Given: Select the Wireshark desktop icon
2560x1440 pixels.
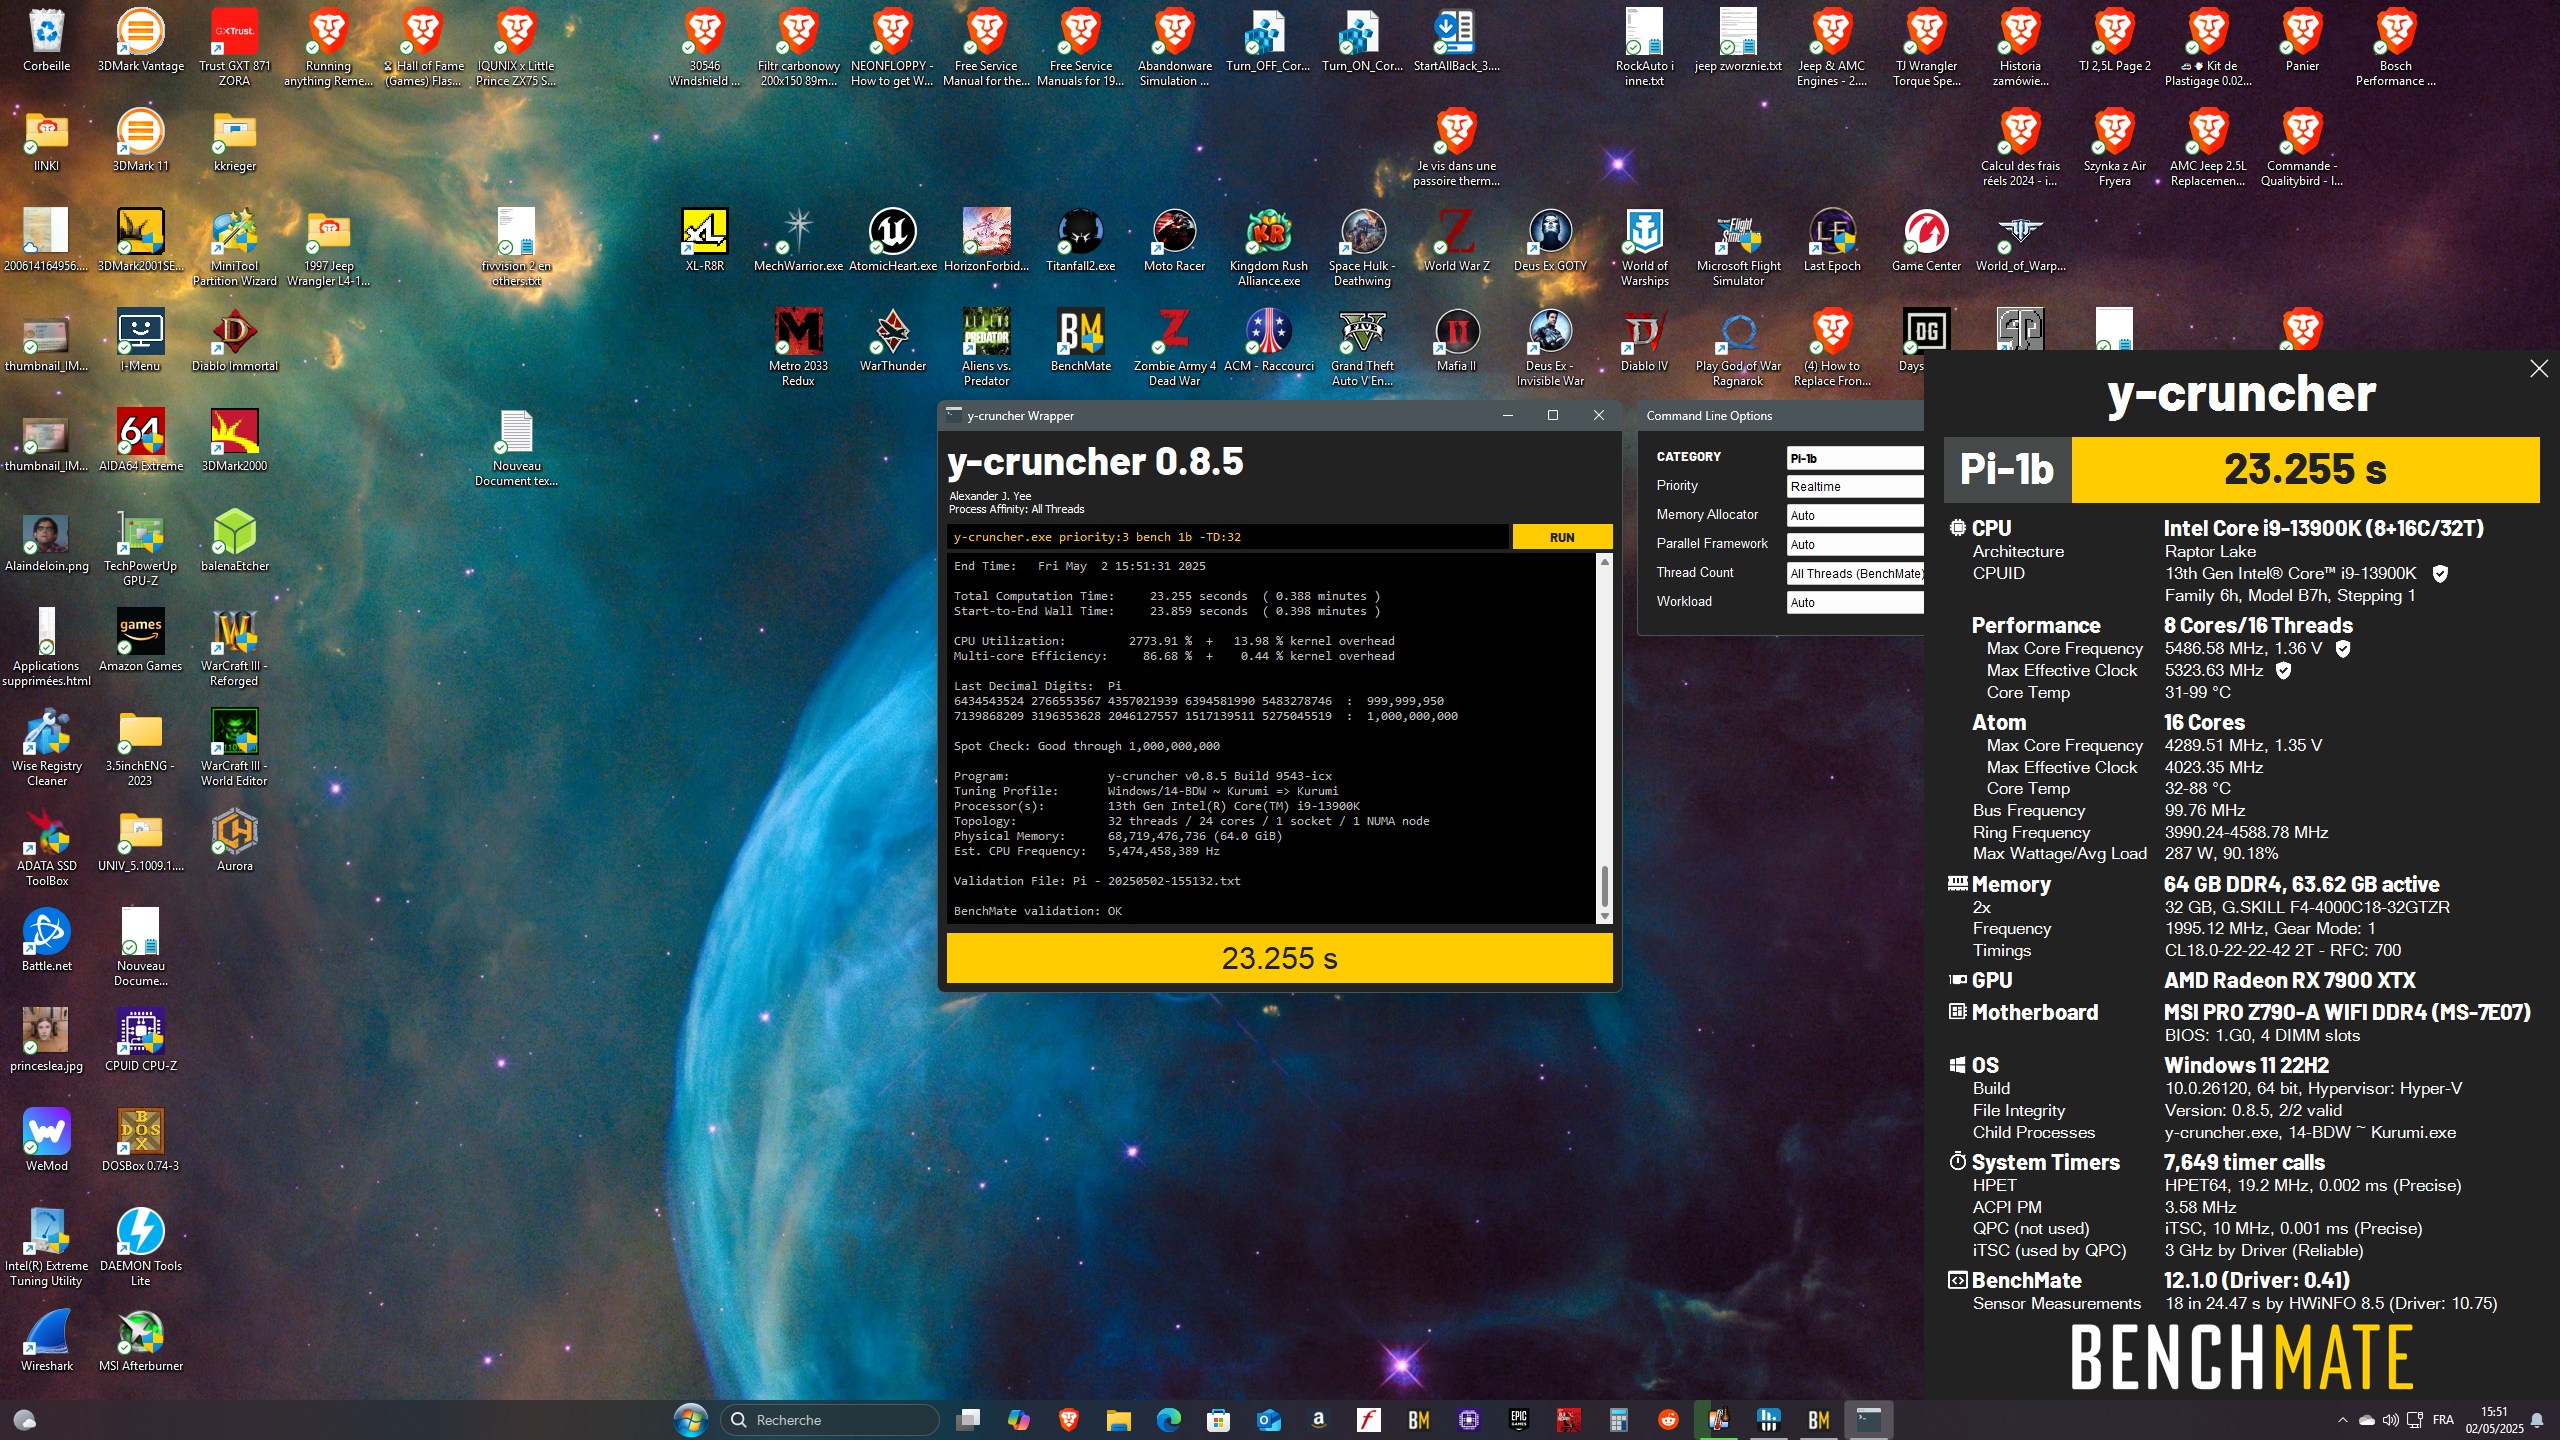Looking at the screenshot, I should (46, 1341).
